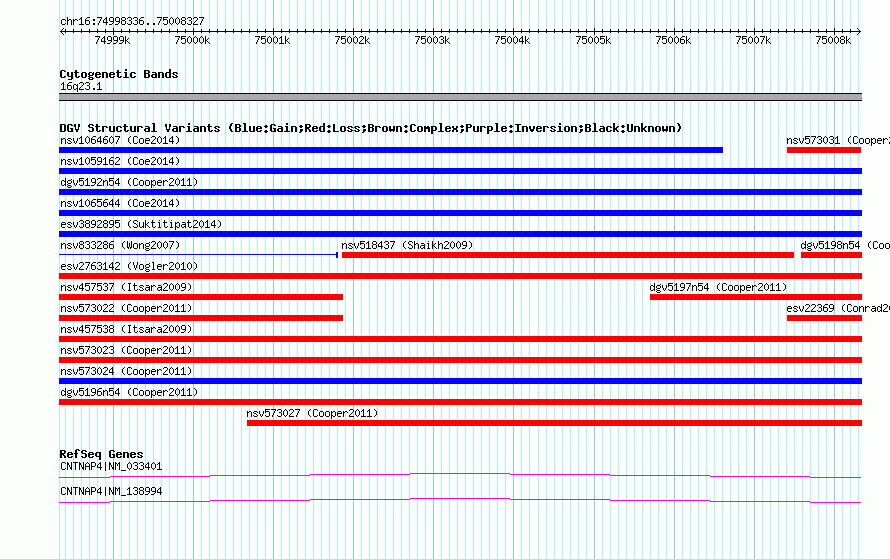Screen dimensions: 890x559
Task: Open the dgv5192n54 (Cooper2011) label
Action: tap(129, 182)
